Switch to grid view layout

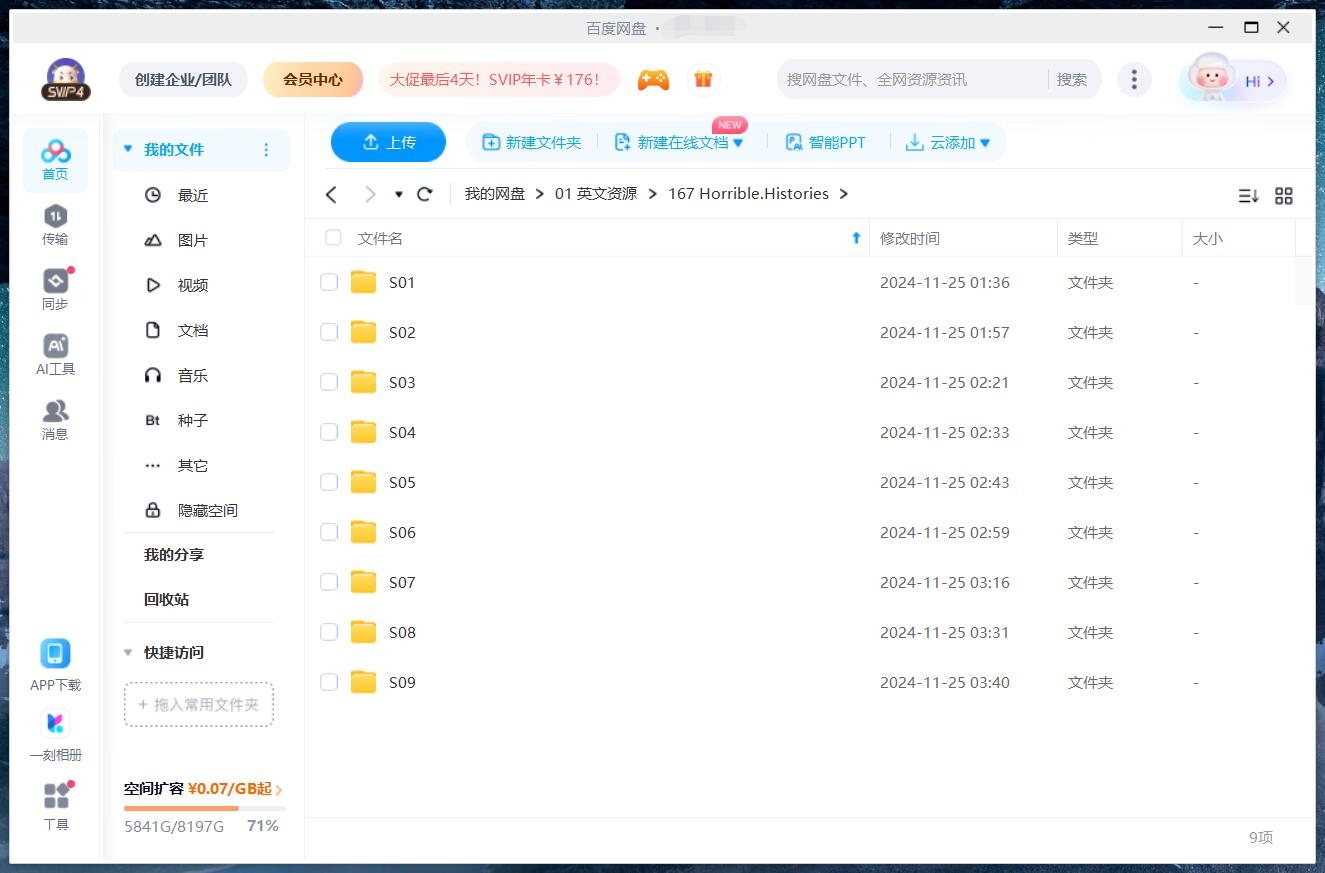(x=1284, y=196)
